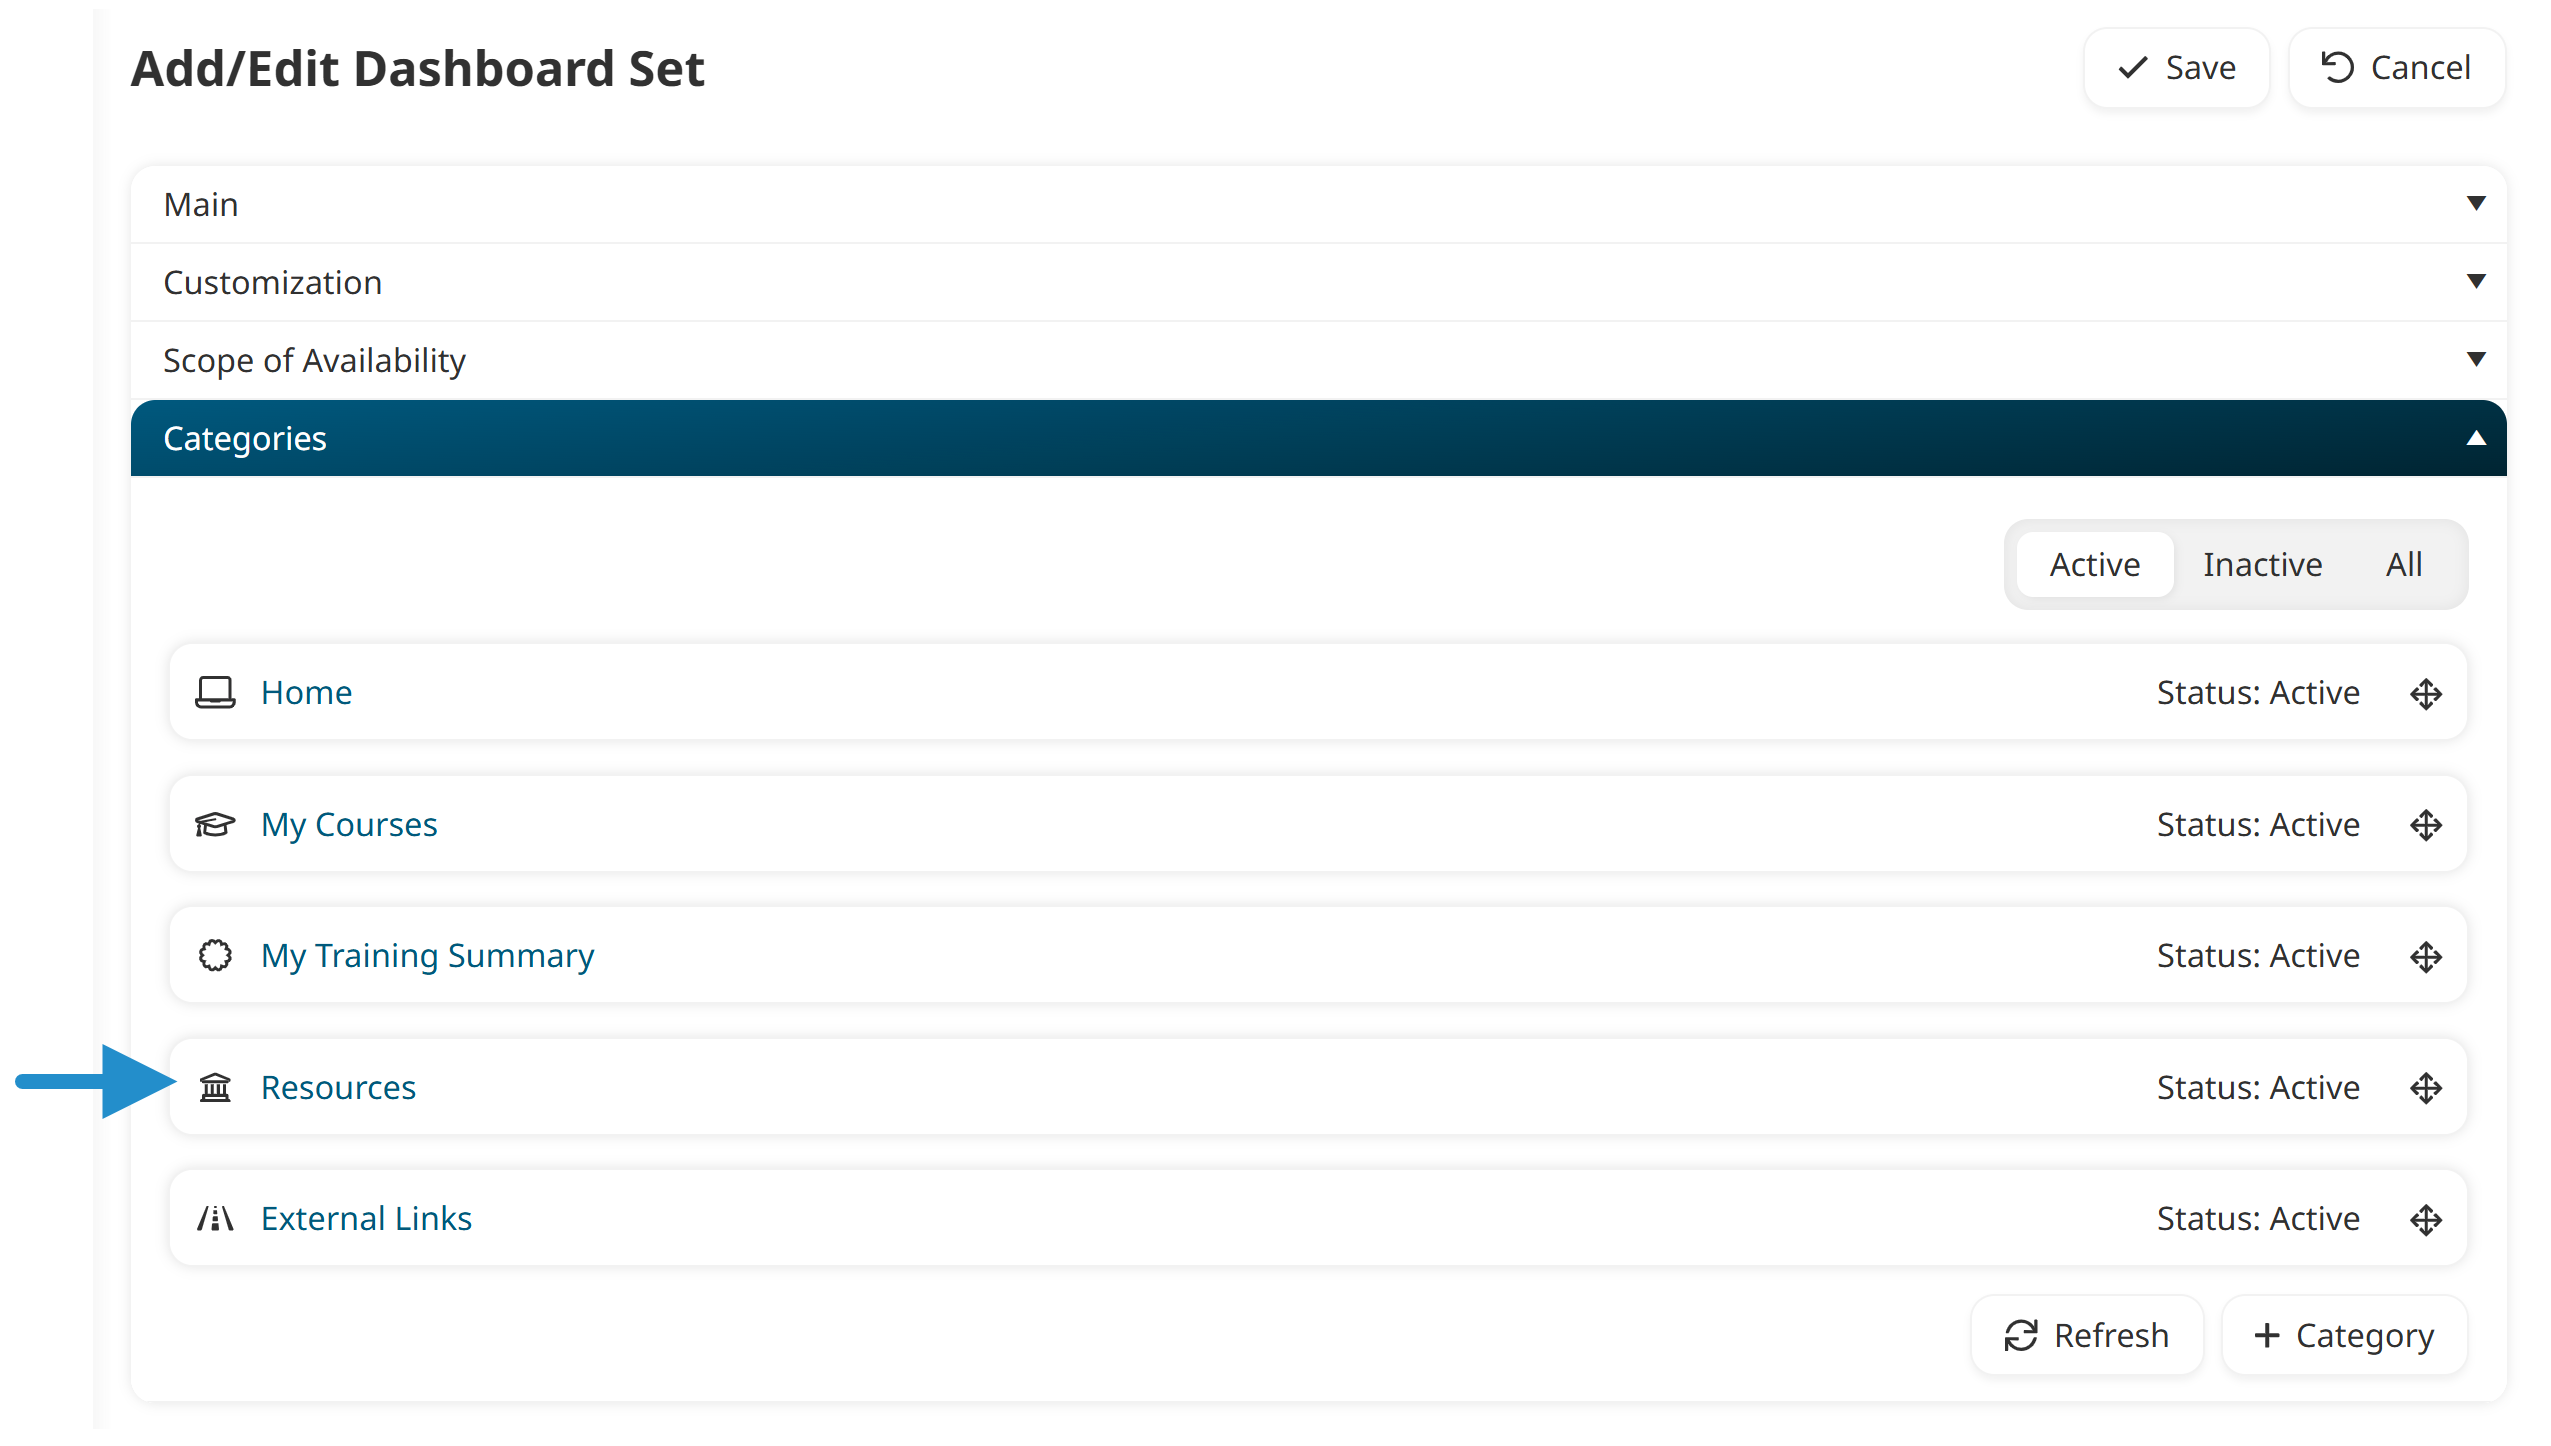Click move handle on External Links row
The image size is (2551, 1446).
[2426, 1219]
